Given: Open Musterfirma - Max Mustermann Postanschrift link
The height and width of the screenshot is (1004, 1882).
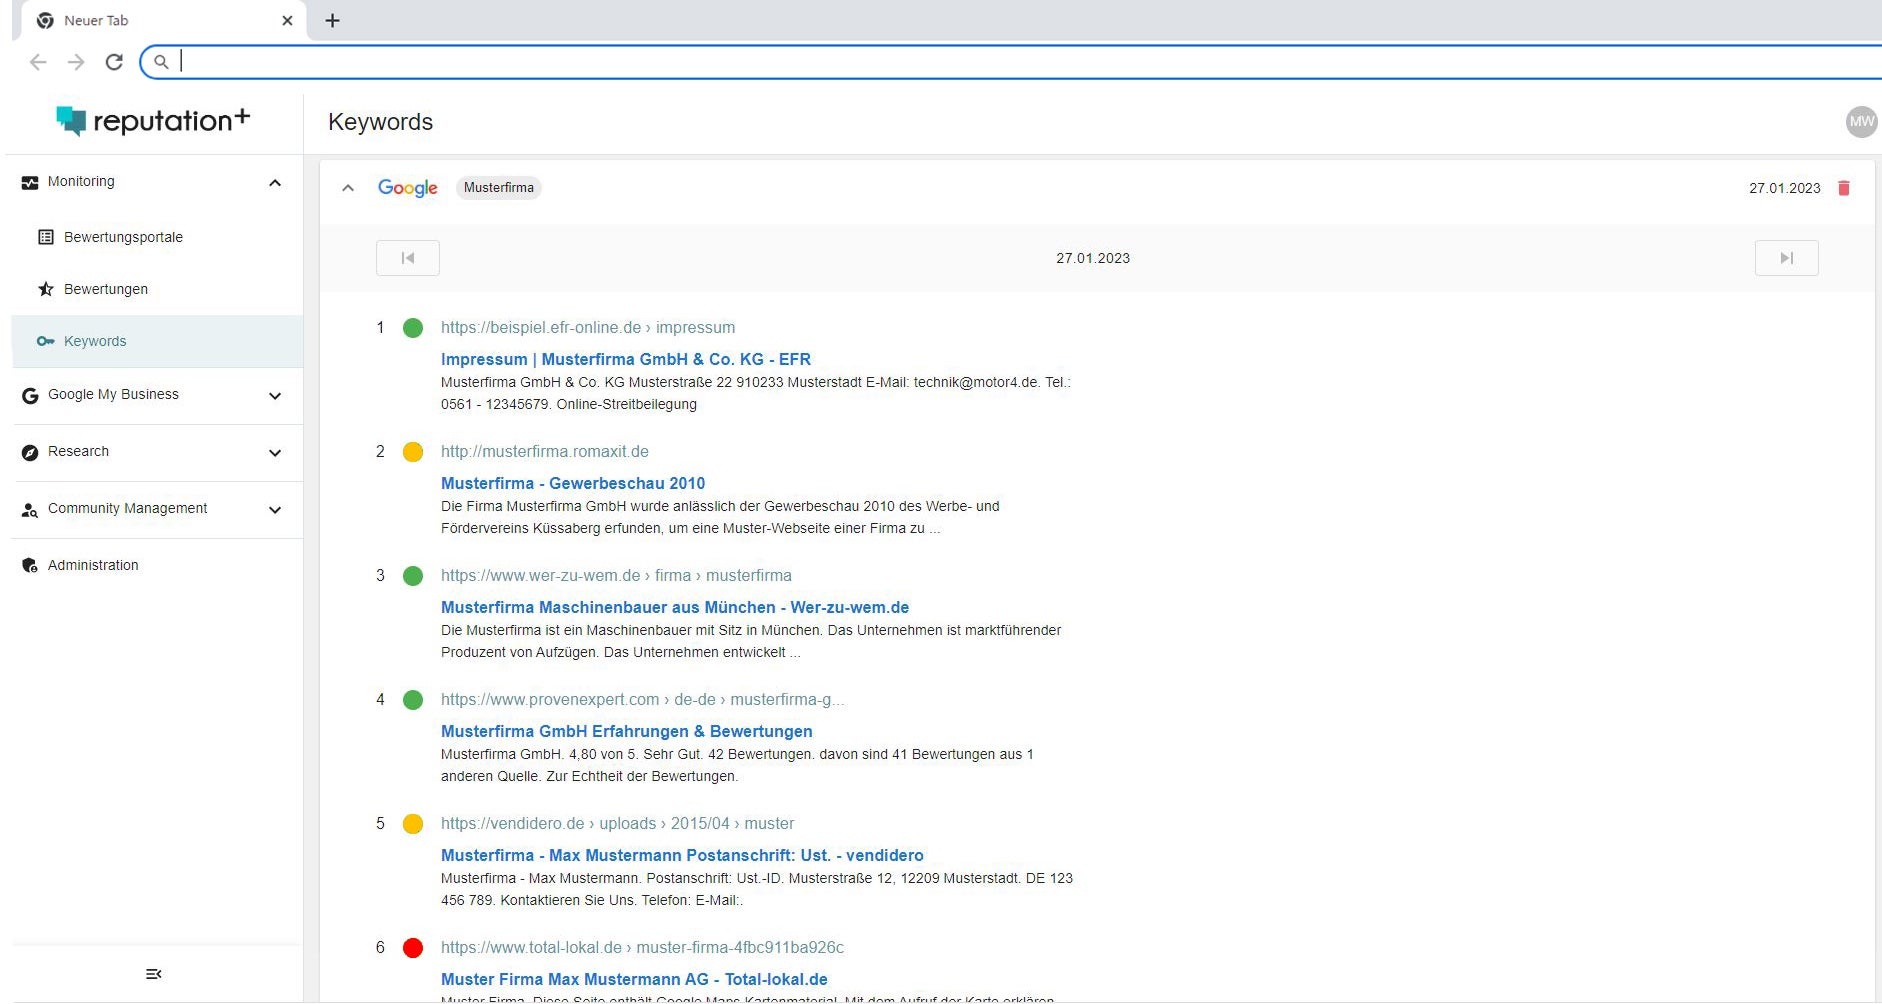Looking at the screenshot, I should tap(682, 855).
